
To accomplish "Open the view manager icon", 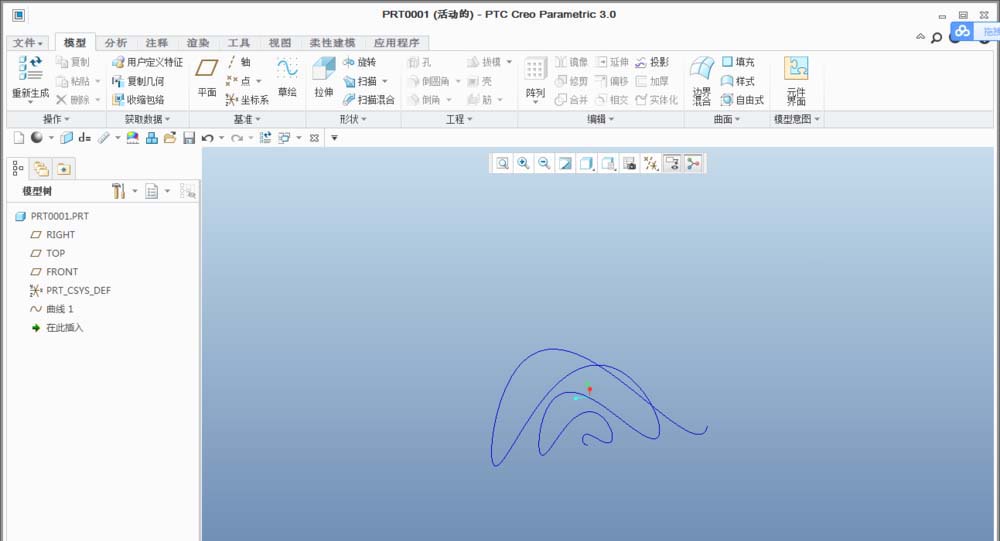I will [629, 164].
